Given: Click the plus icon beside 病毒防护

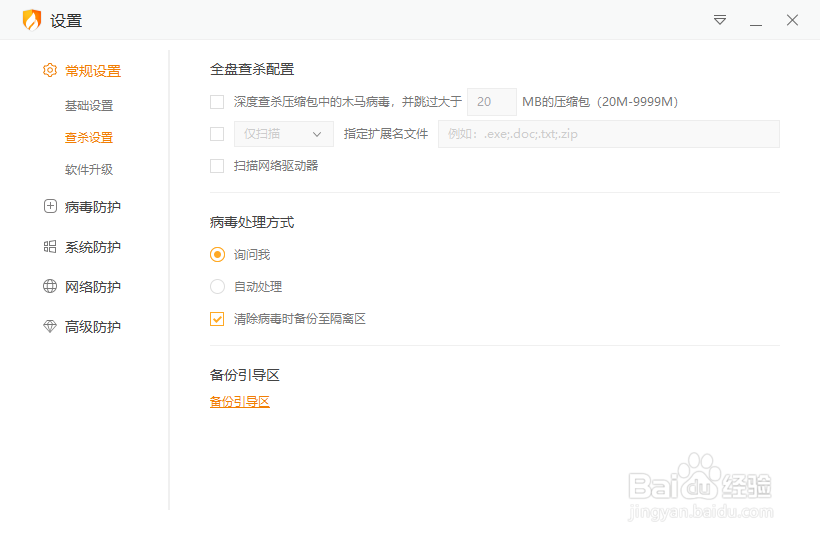Looking at the screenshot, I should click(50, 206).
